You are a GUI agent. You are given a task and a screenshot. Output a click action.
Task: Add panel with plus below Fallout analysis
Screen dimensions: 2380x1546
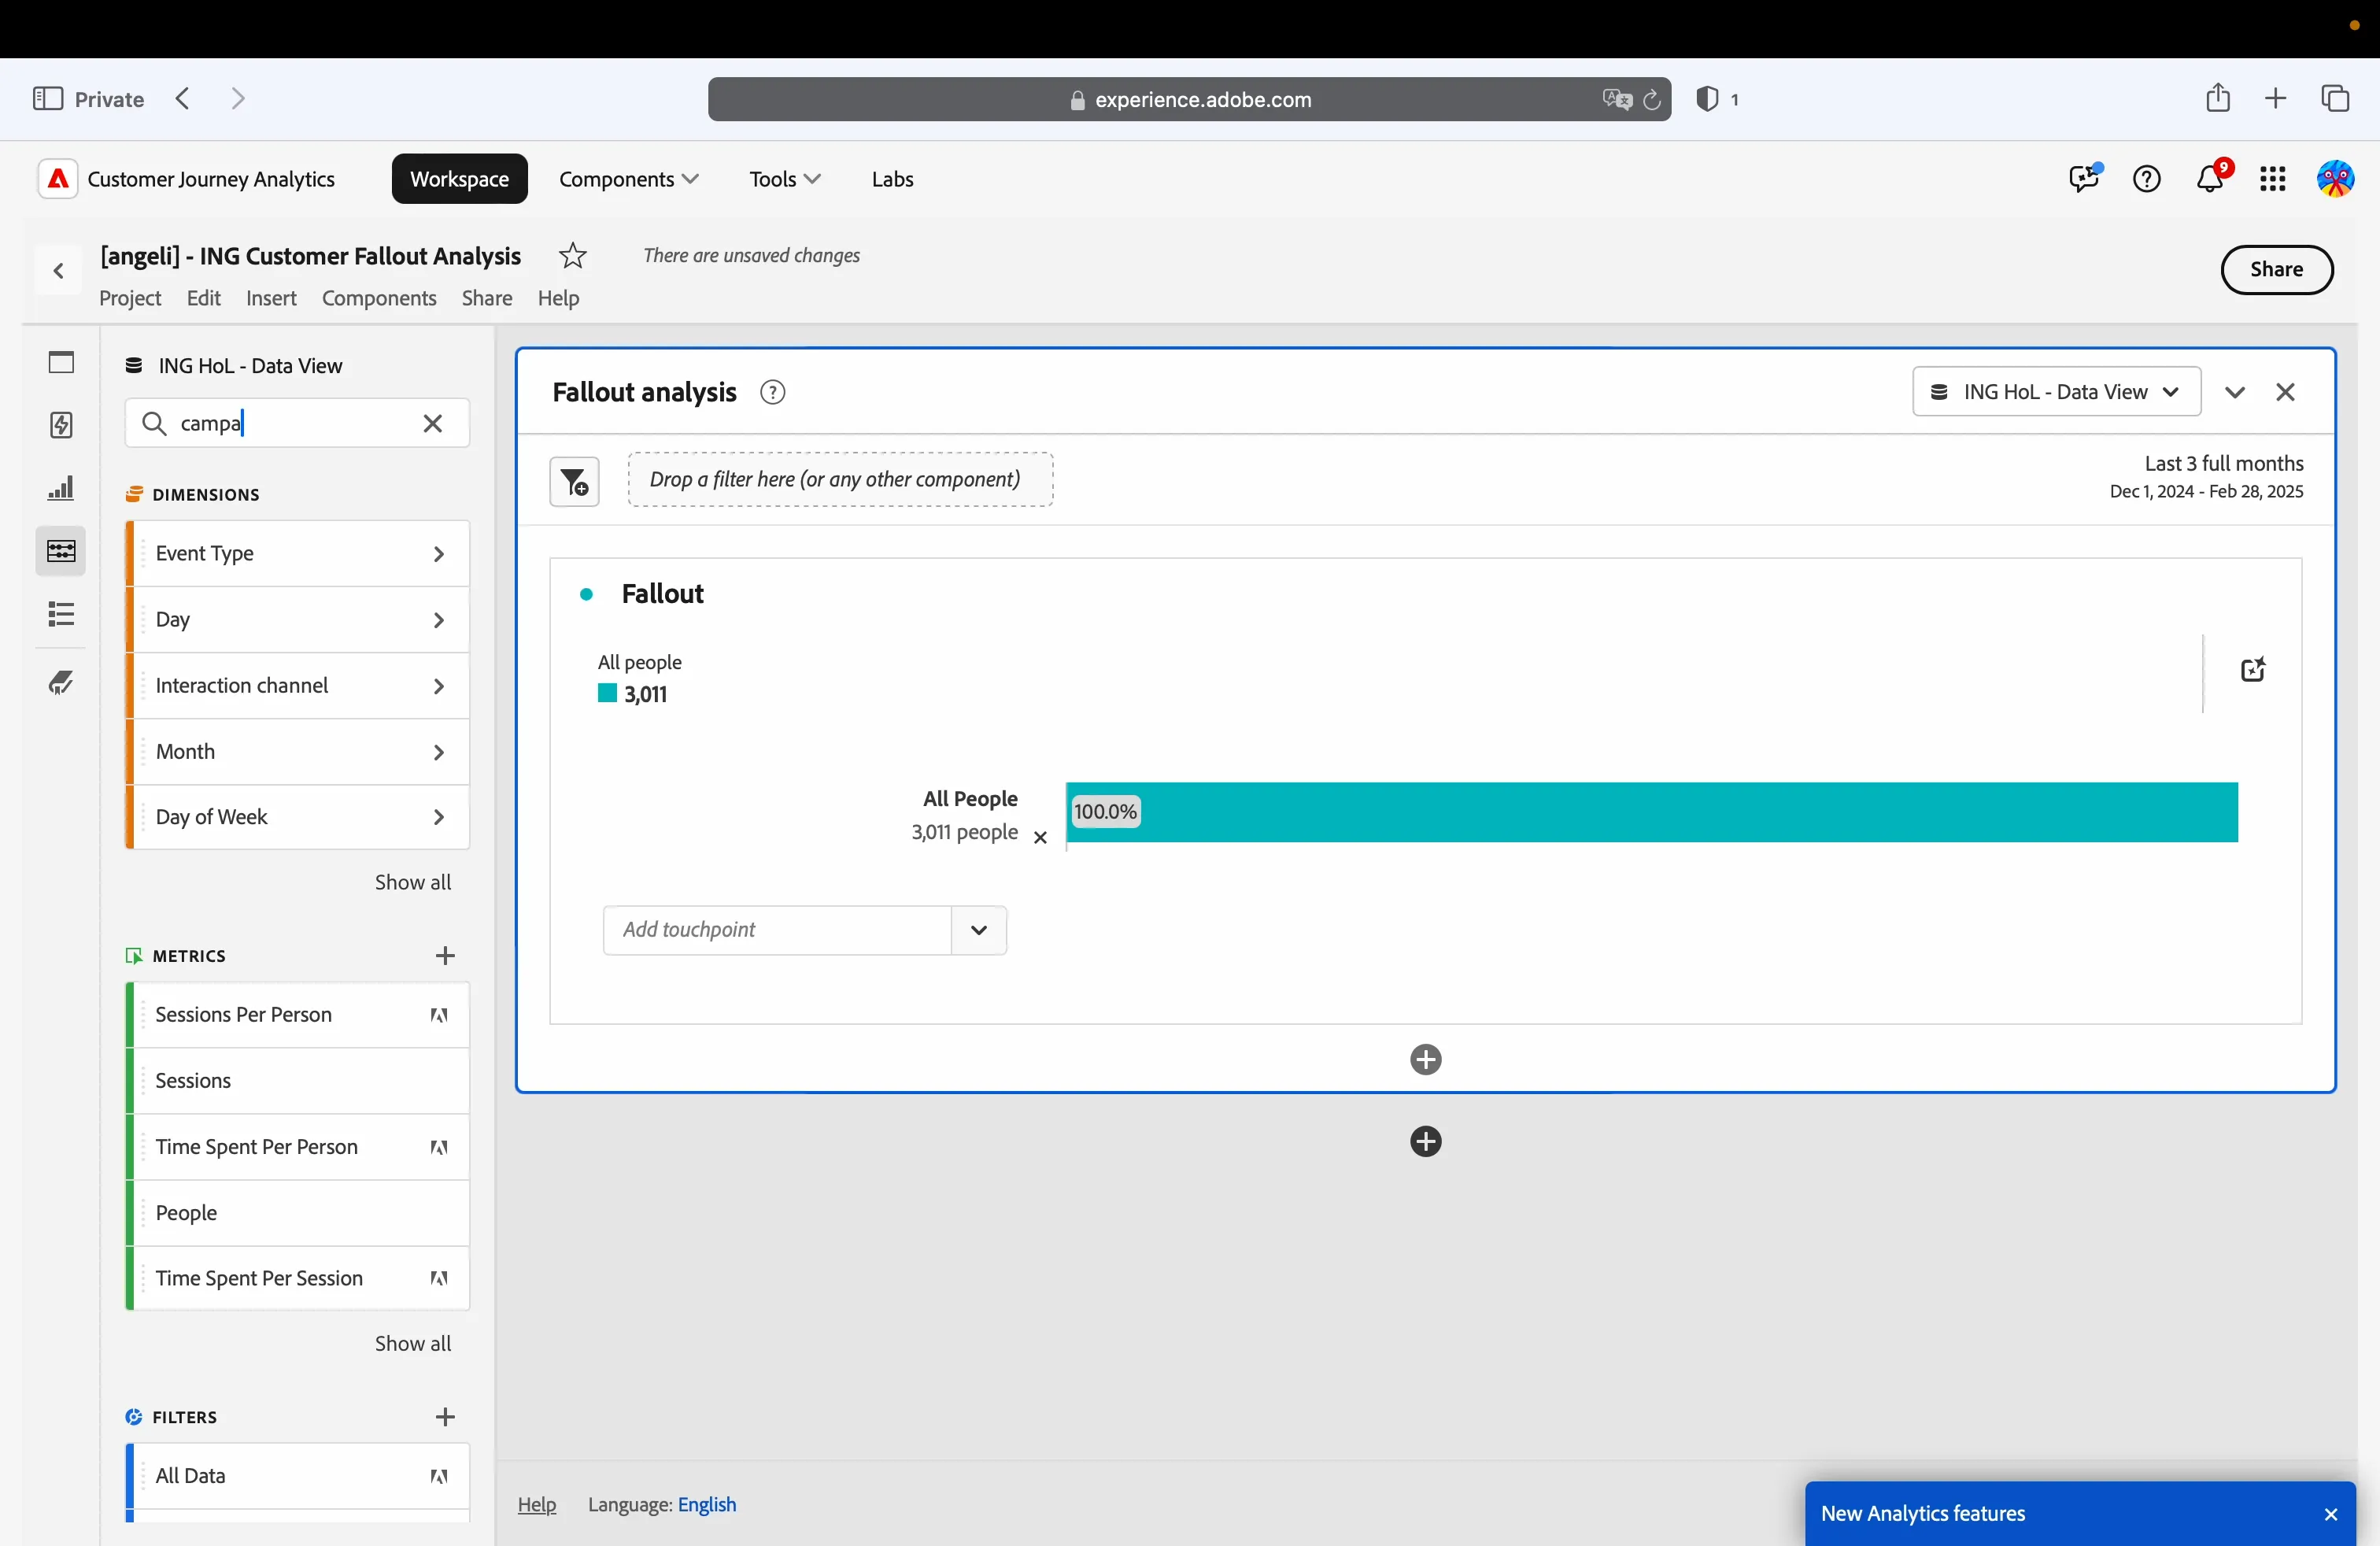pos(1425,1141)
